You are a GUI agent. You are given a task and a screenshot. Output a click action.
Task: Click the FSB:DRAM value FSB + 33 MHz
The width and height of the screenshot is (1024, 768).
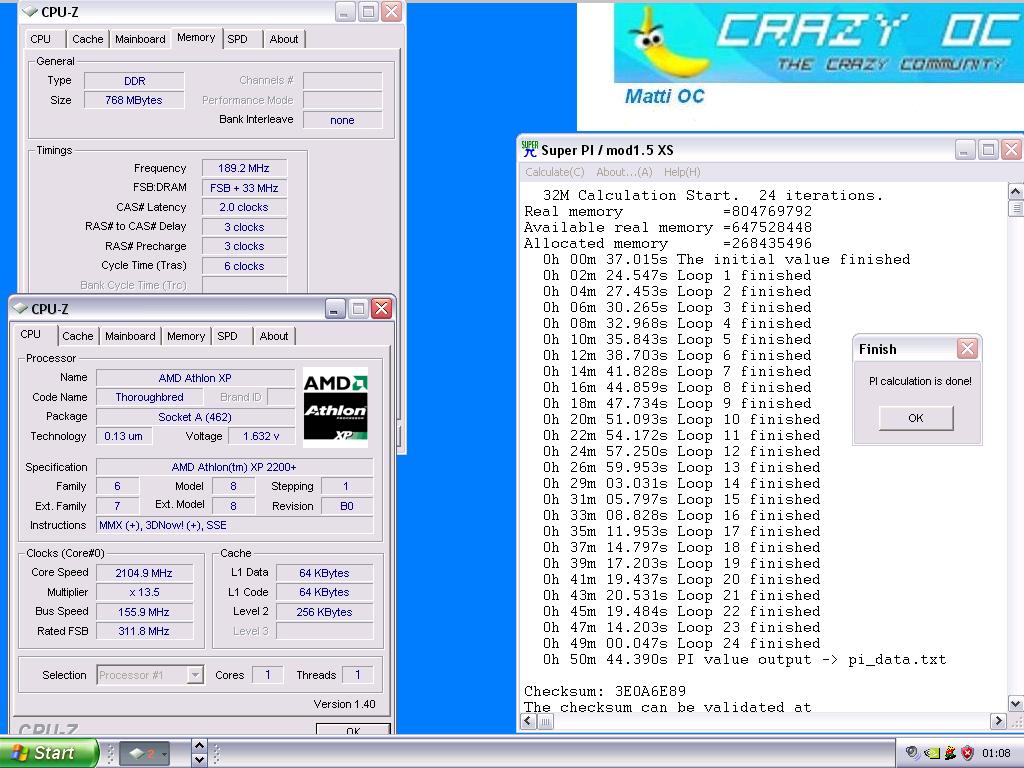244,187
